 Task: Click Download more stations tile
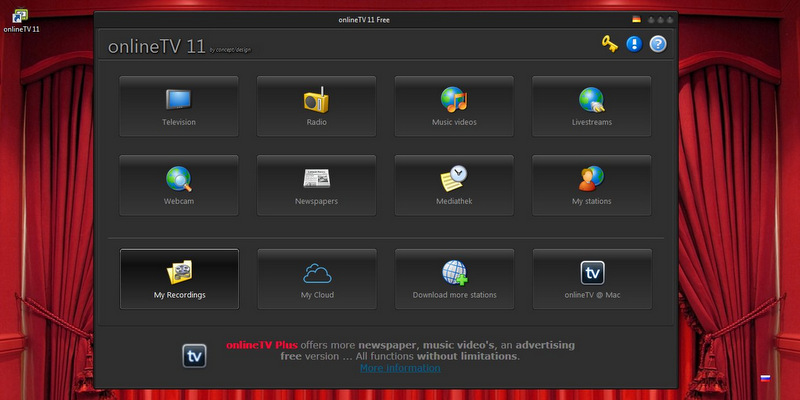click(455, 279)
